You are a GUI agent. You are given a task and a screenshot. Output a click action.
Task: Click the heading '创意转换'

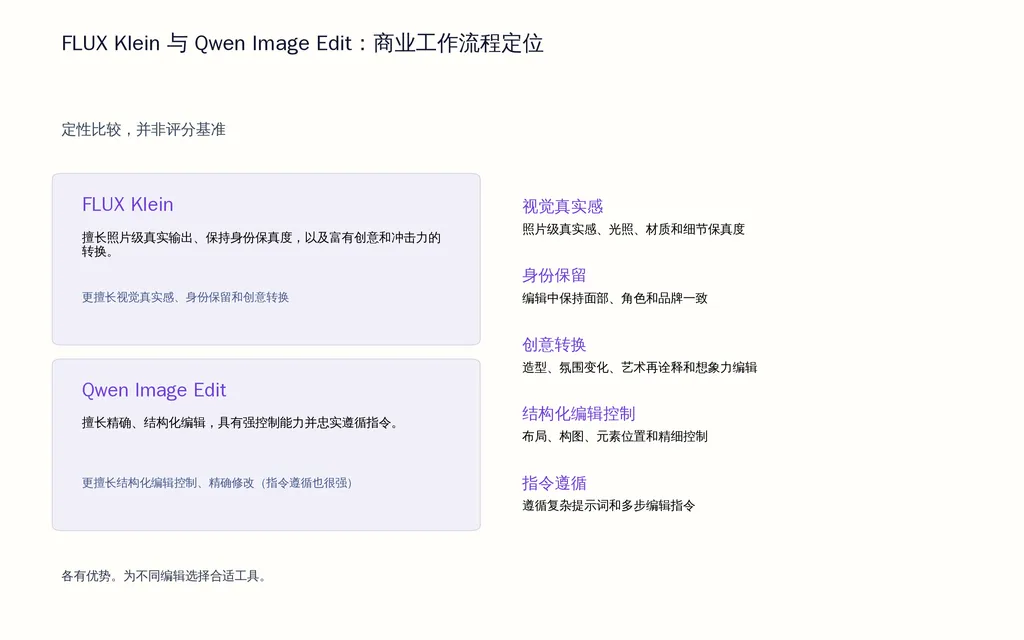(x=554, y=344)
